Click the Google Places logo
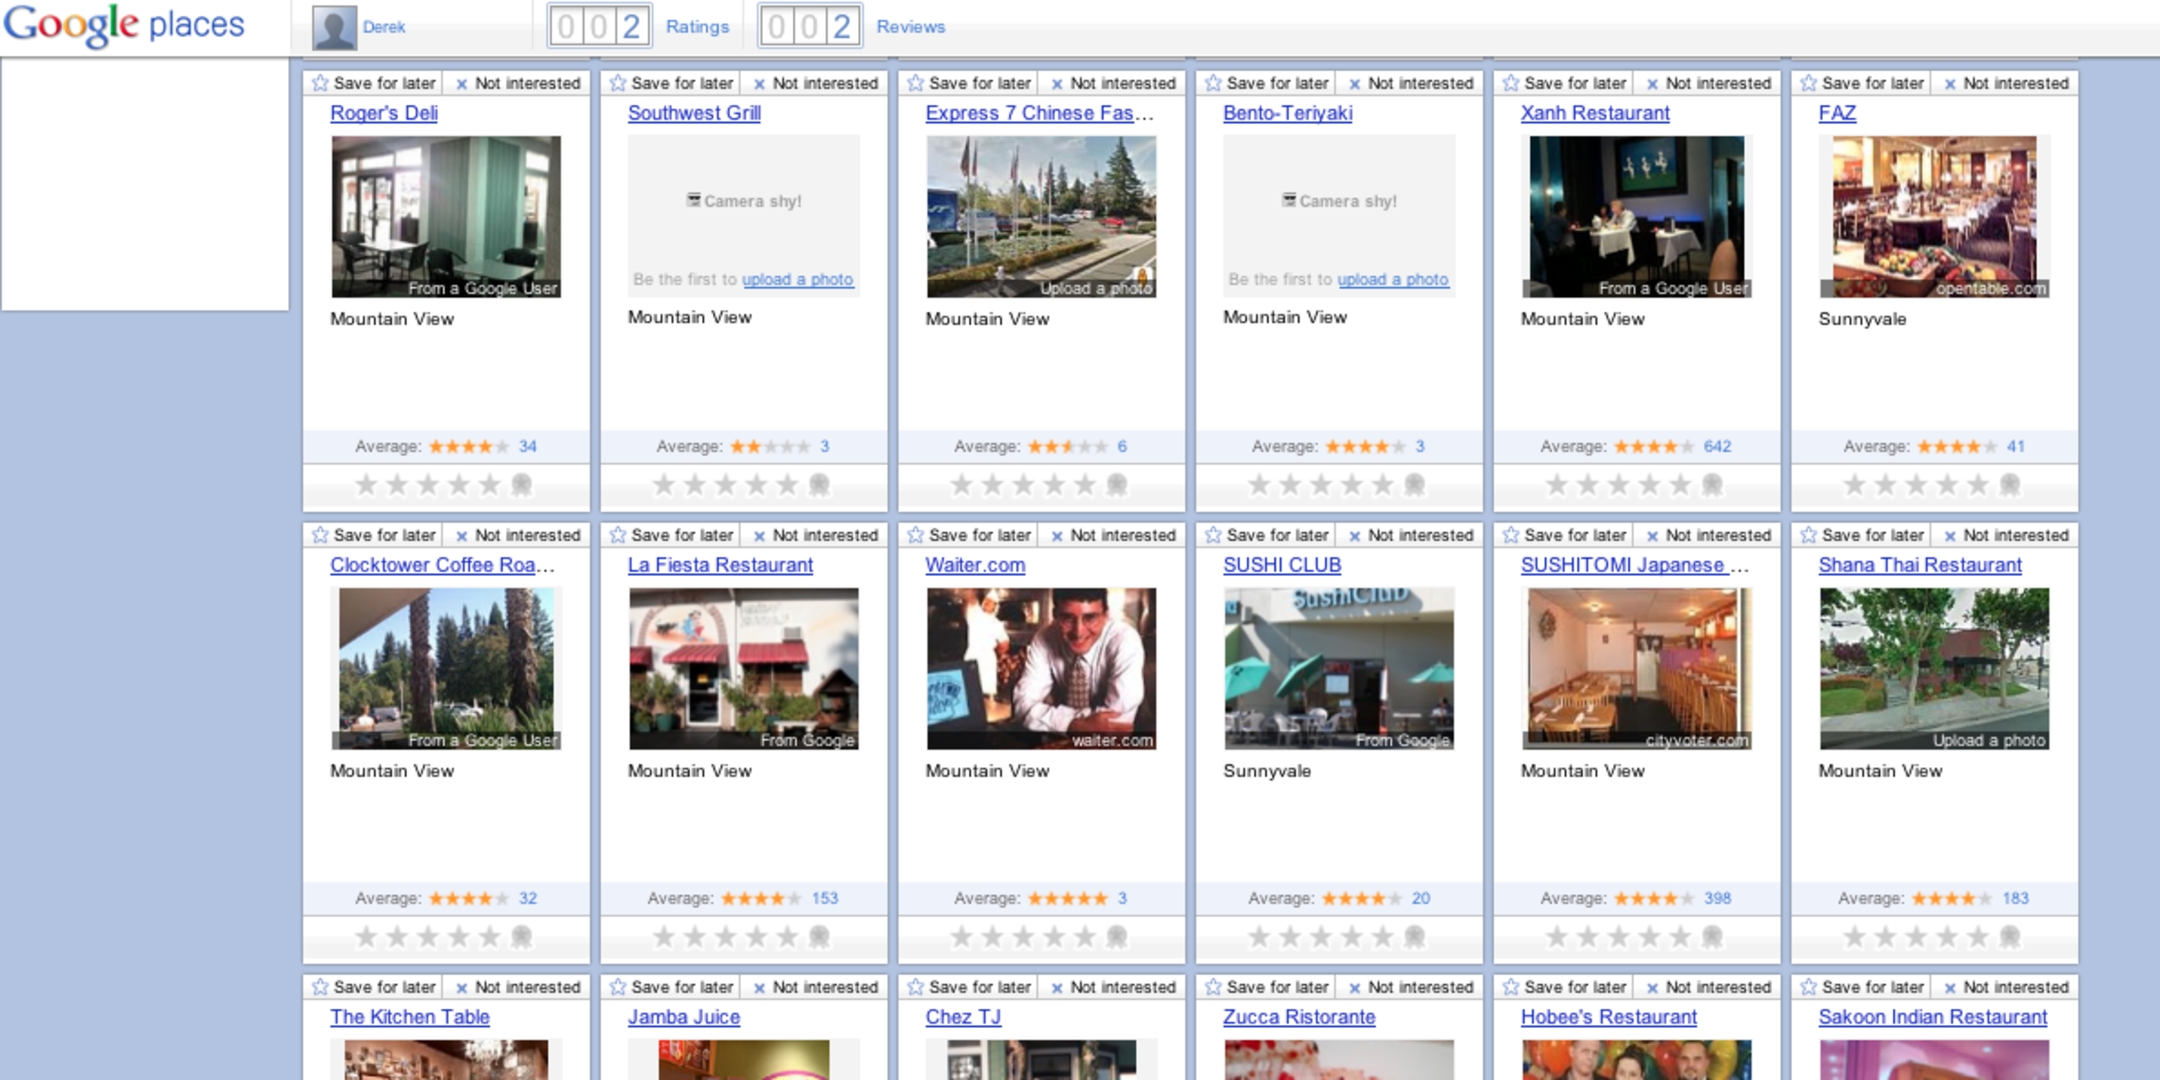 (x=123, y=25)
